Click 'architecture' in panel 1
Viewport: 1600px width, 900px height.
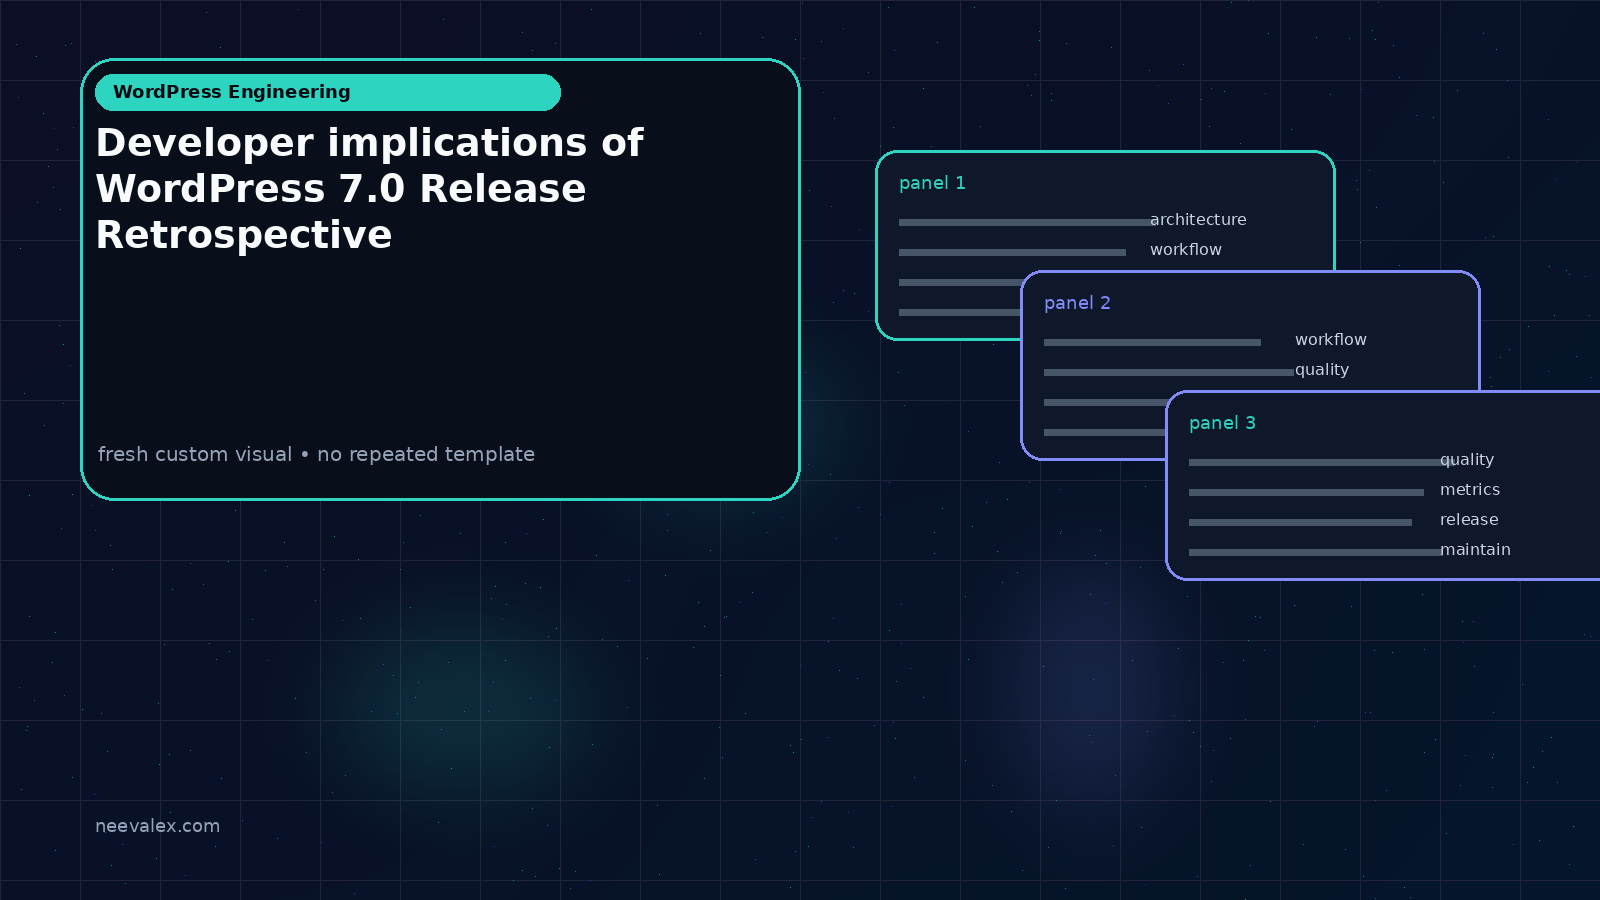point(1198,220)
